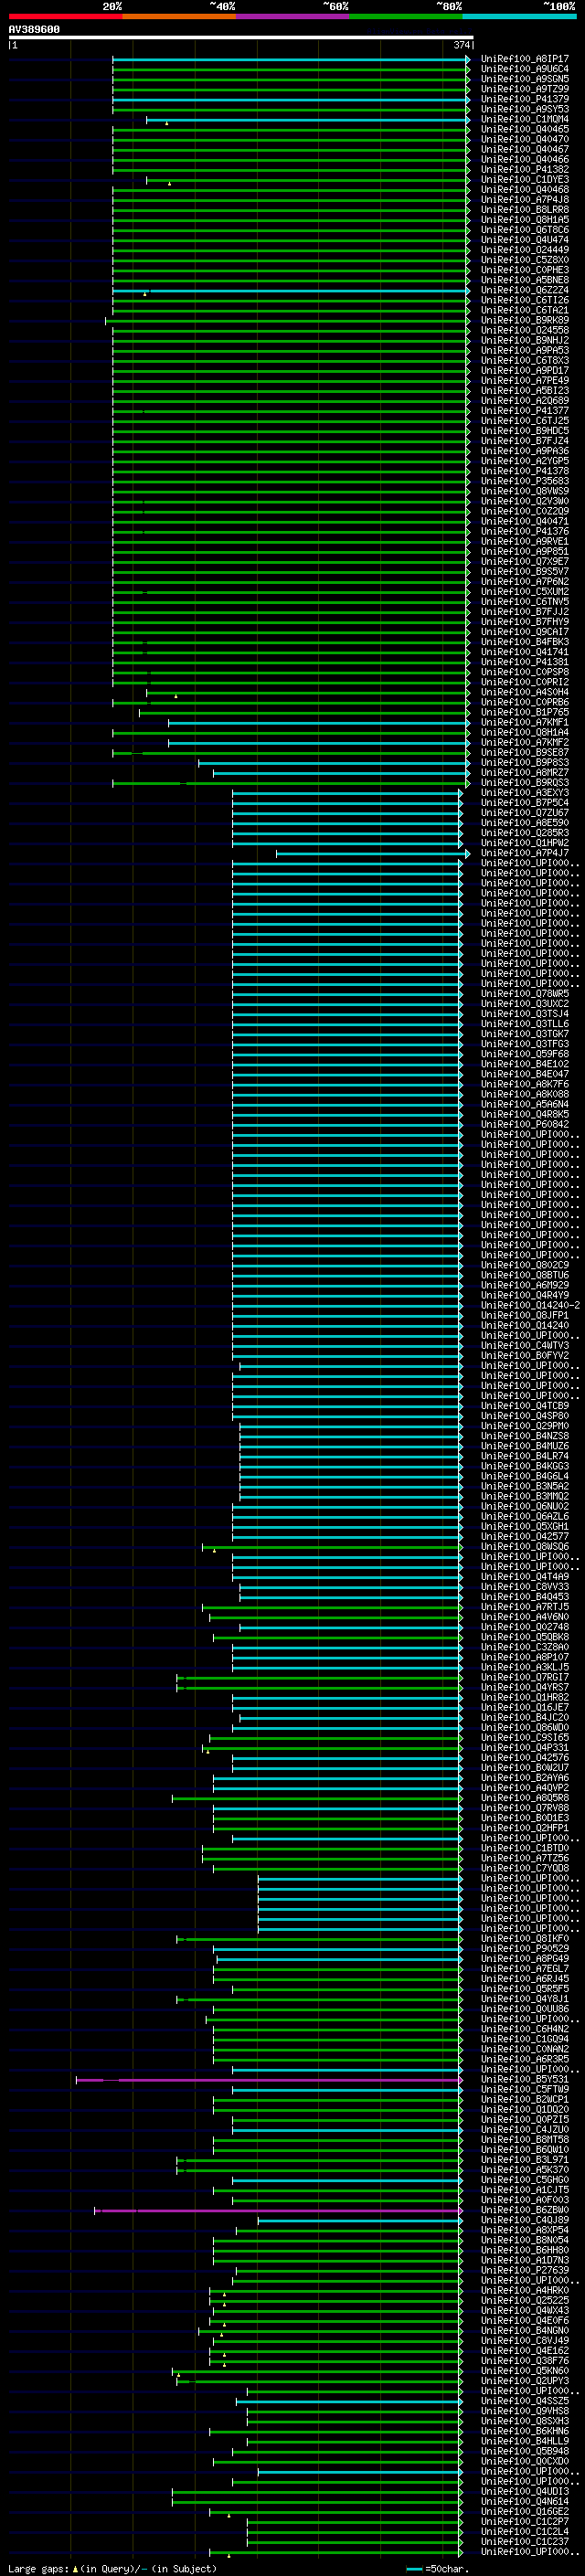Click the gap triangle on the C1DYE3 row
The image size is (585, 2576).
169,184
